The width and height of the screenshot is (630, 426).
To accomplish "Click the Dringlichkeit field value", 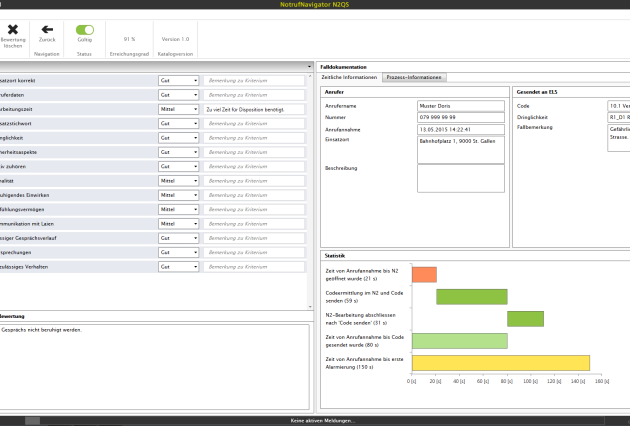I will coord(619,117).
